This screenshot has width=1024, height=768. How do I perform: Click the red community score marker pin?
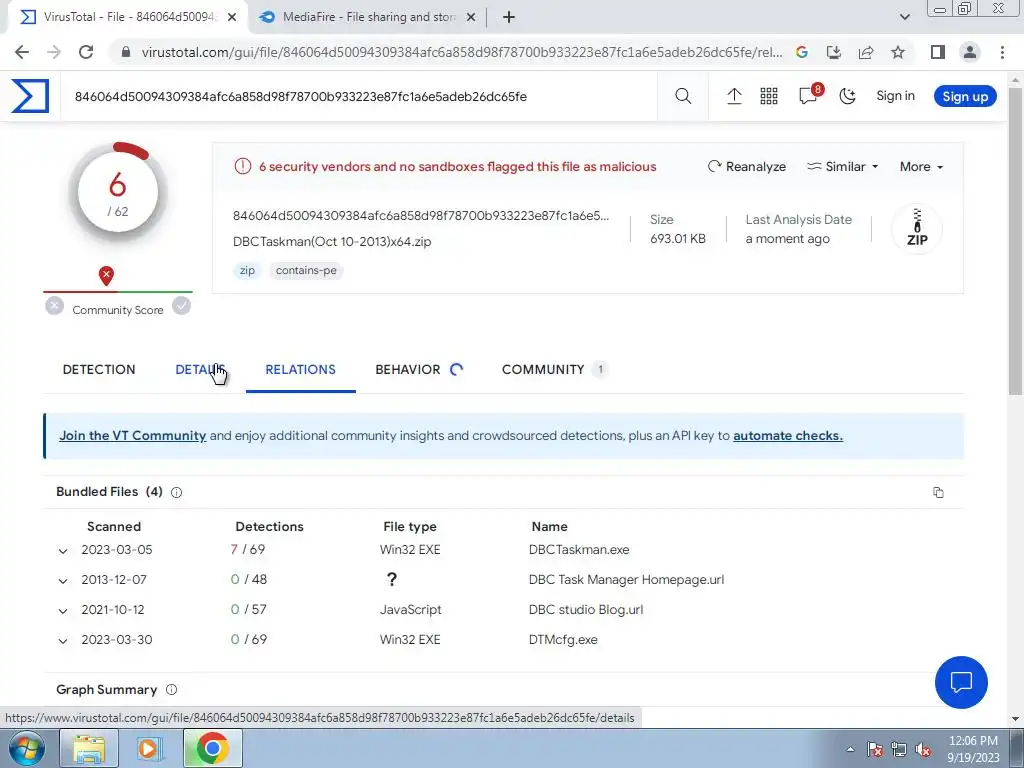pyautogui.click(x=106, y=276)
